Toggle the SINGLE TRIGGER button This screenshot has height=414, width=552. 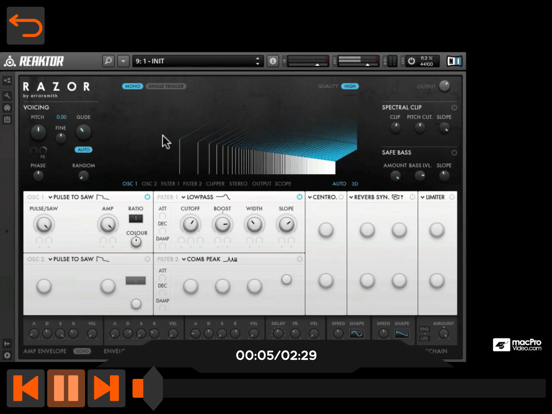coord(166,86)
